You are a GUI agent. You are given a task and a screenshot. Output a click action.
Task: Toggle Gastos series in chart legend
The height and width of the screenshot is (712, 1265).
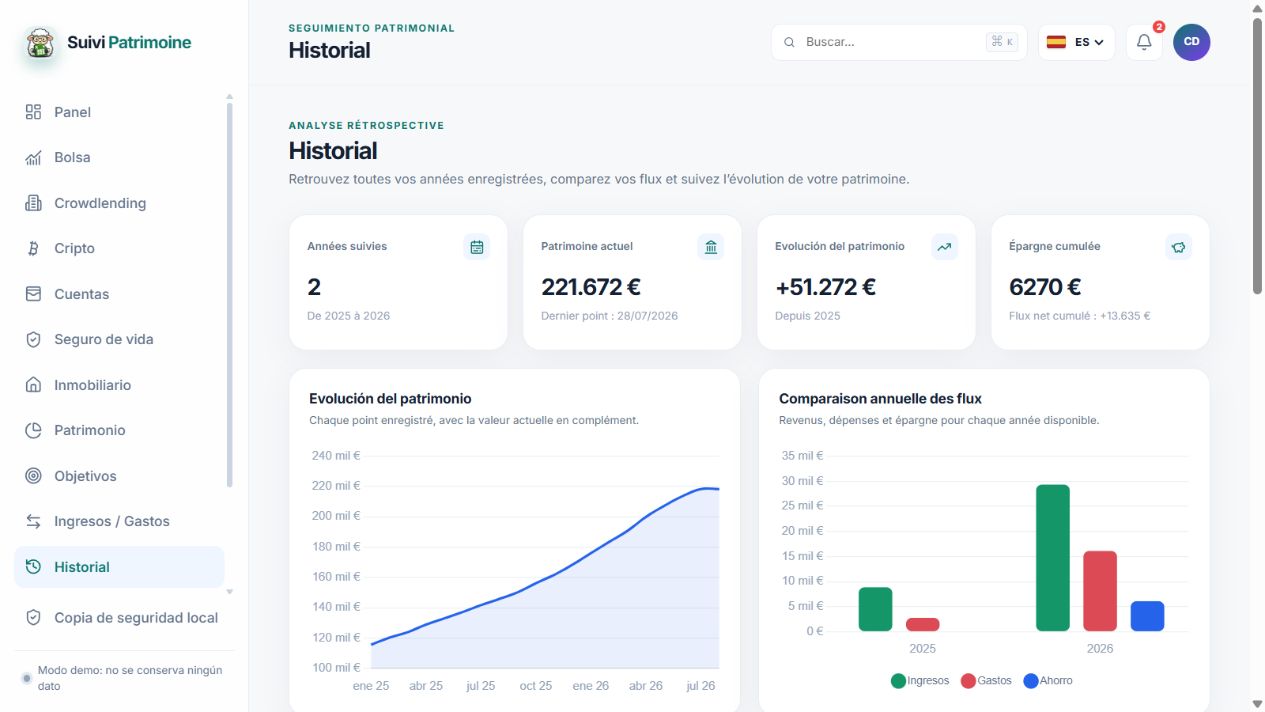pos(986,681)
